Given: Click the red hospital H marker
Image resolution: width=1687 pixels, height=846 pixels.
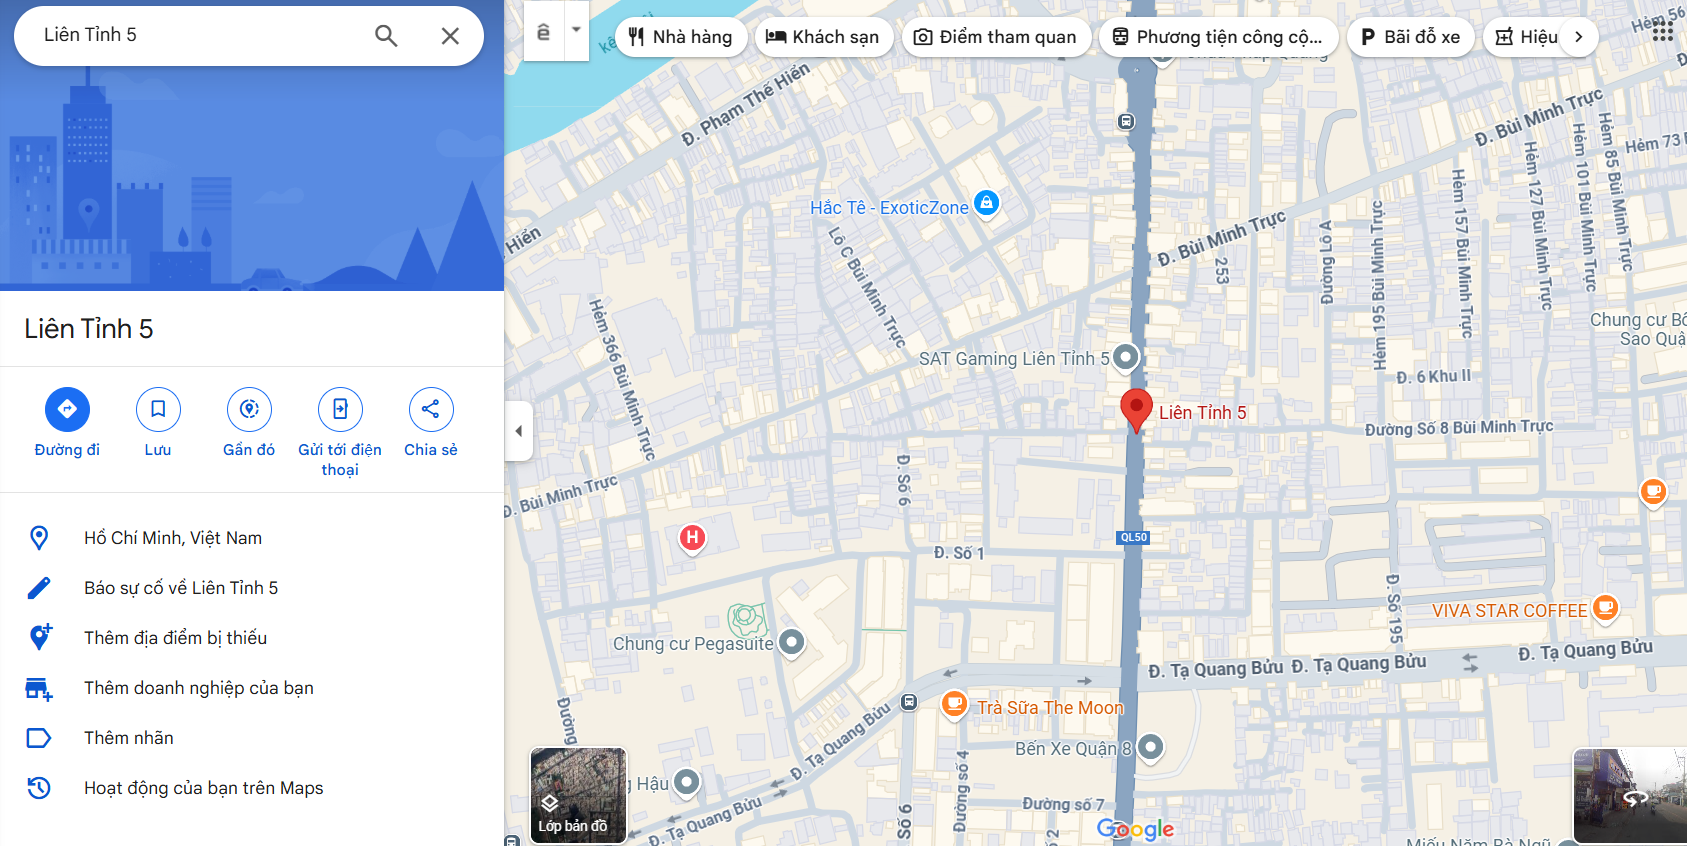Looking at the screenshot, I should 692,538.
